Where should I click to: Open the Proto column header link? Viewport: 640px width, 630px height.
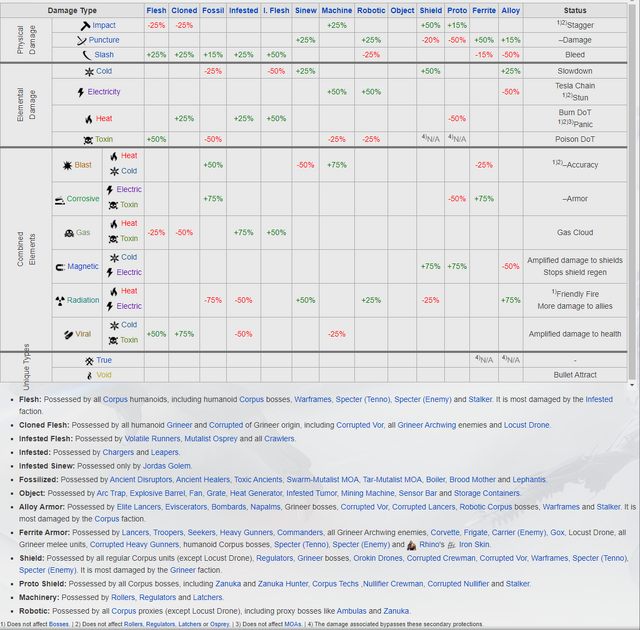point(457,11)
